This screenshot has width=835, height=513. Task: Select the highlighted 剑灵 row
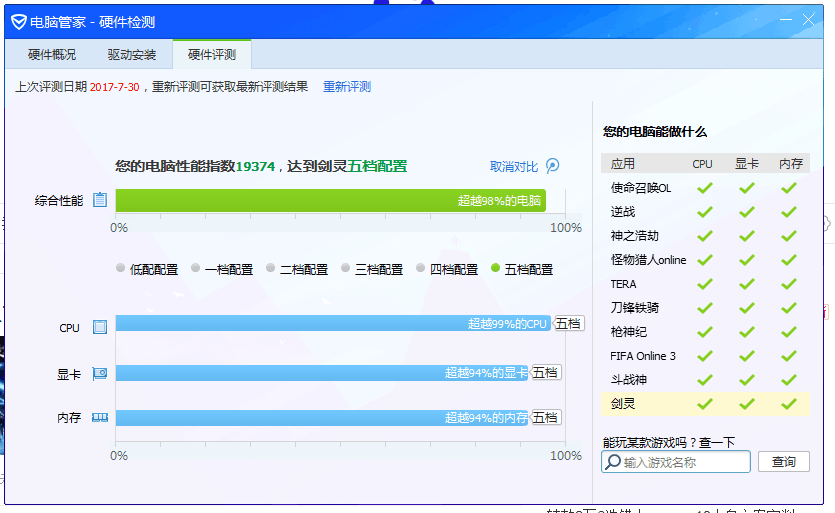click(x=705, y=404)
